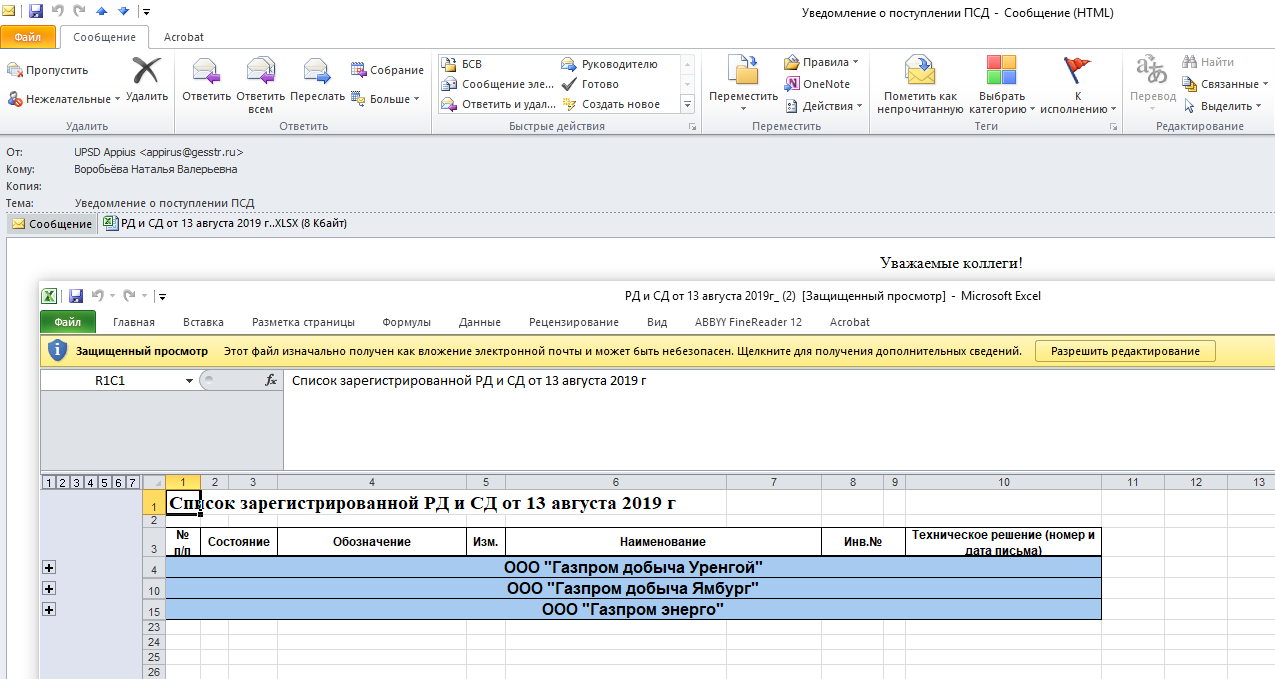The height and width of the screenshot is (679, 1275).
Task: Click the fx insert function icon in Excel
Action: [x=270, y=381]
